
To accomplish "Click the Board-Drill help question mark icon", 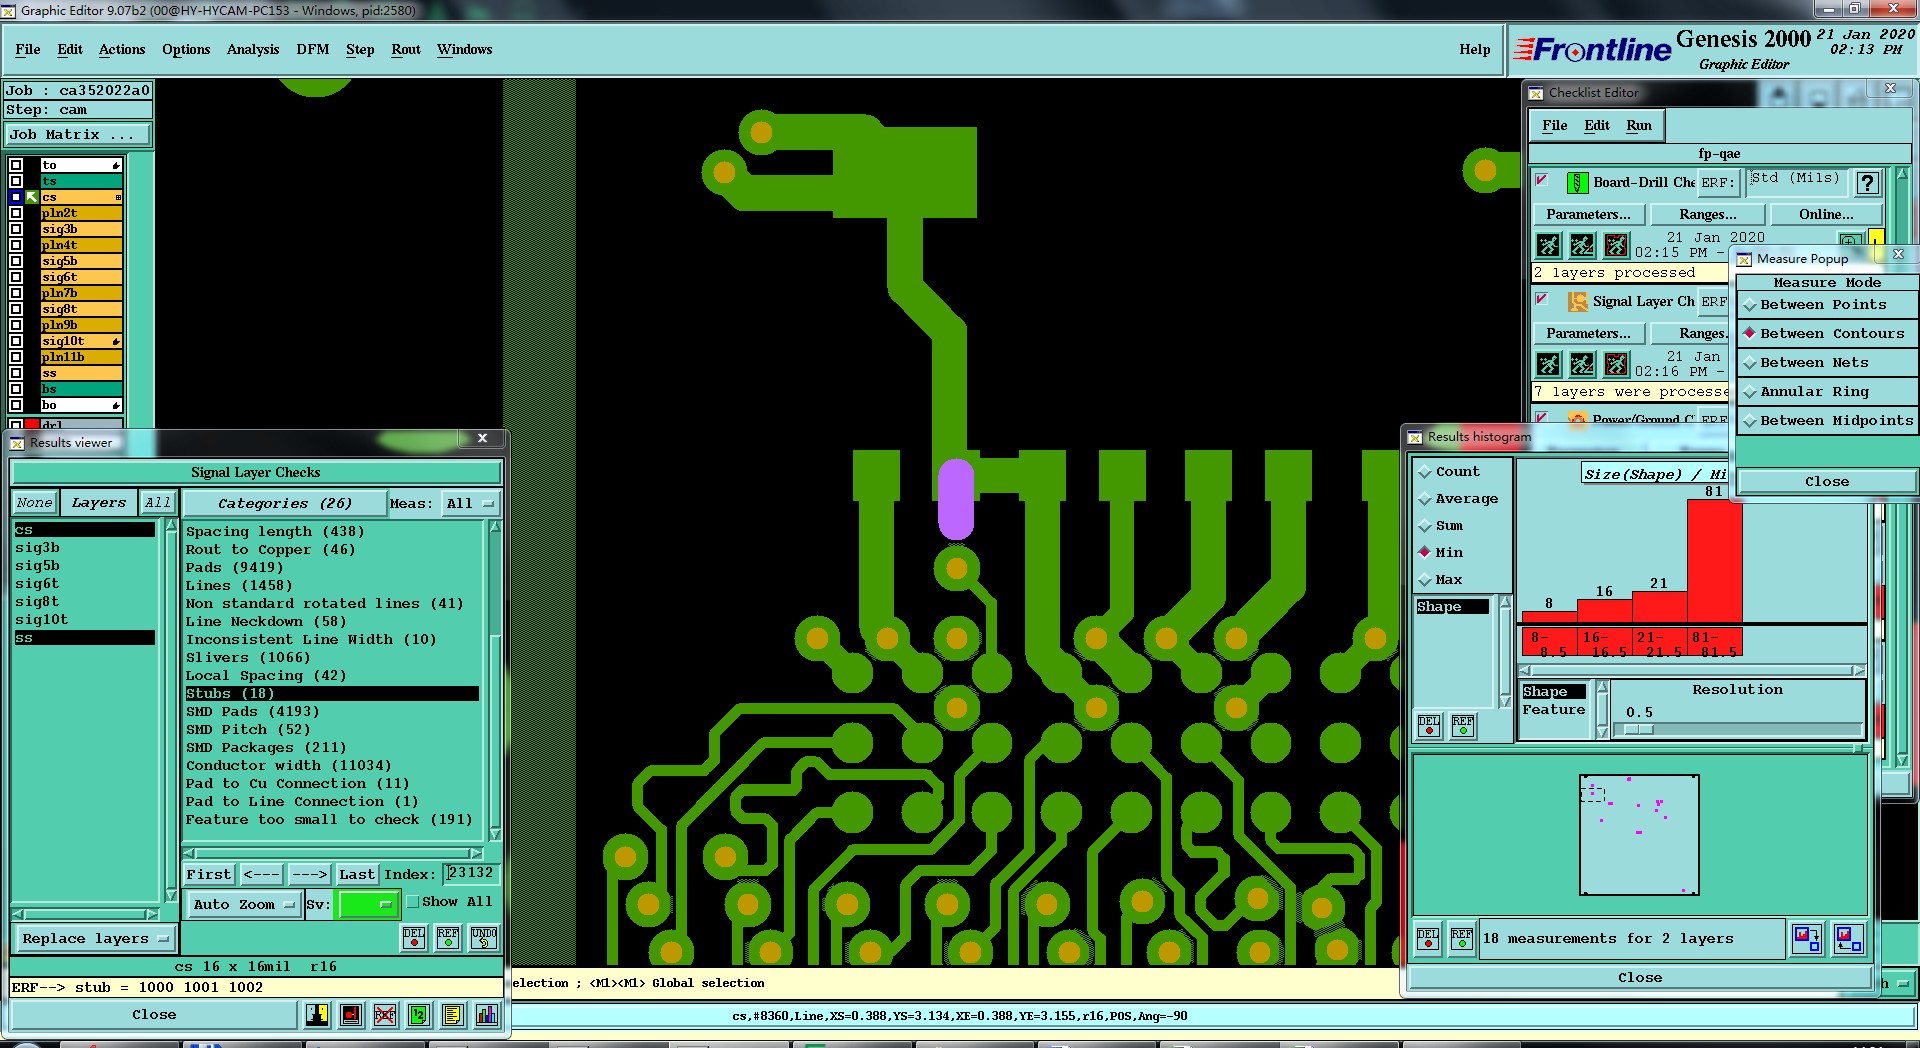I will 1867,183.
